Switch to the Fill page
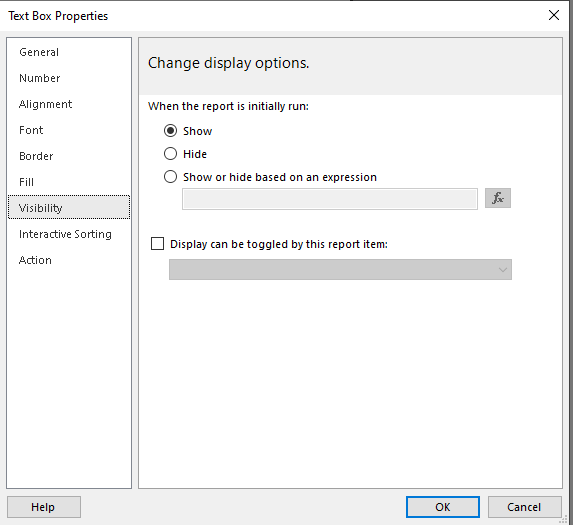Image resolution: width=573 pixels, height=525 pixels. (26, 182)
